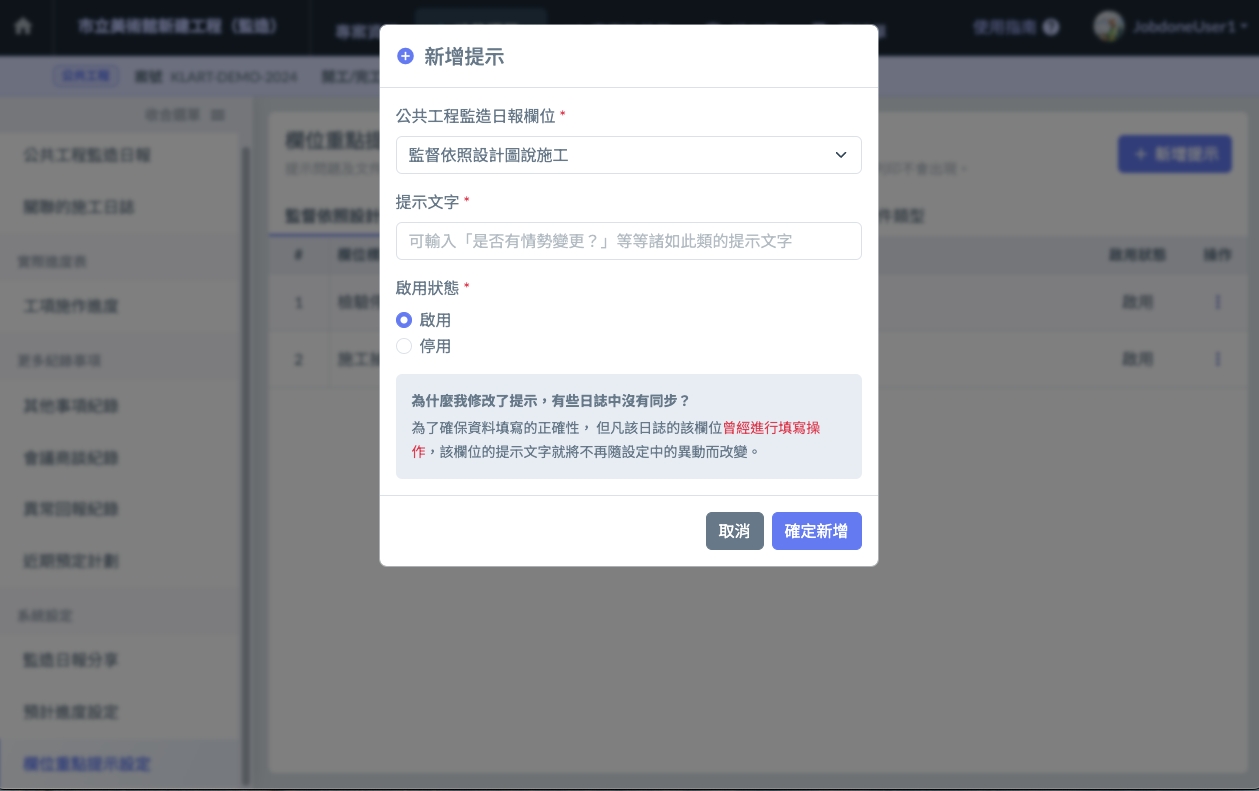1259x791 pixels.
Task: Click the blue 新增提示 button behind the dialog
Action: [x=1174, y=154]
